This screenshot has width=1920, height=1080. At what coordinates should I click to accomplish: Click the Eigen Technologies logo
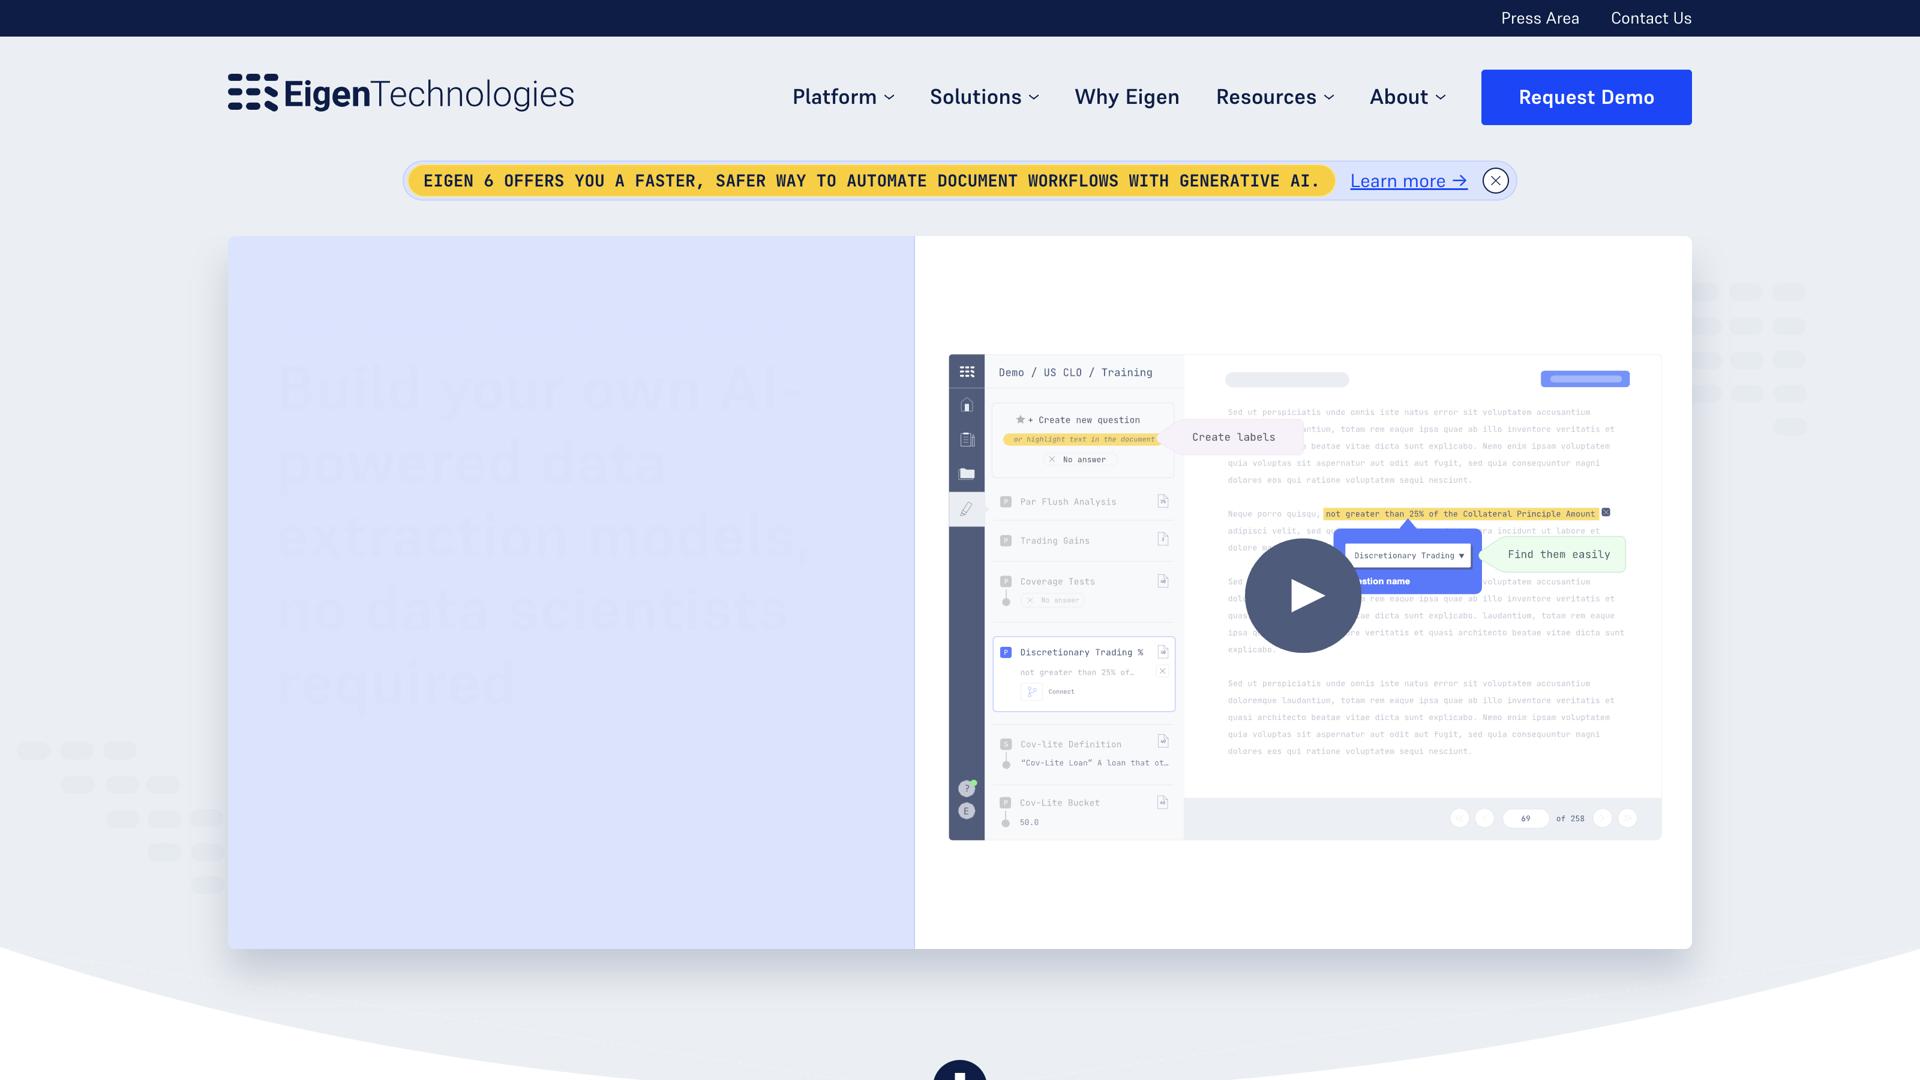[x=400, y=94]
